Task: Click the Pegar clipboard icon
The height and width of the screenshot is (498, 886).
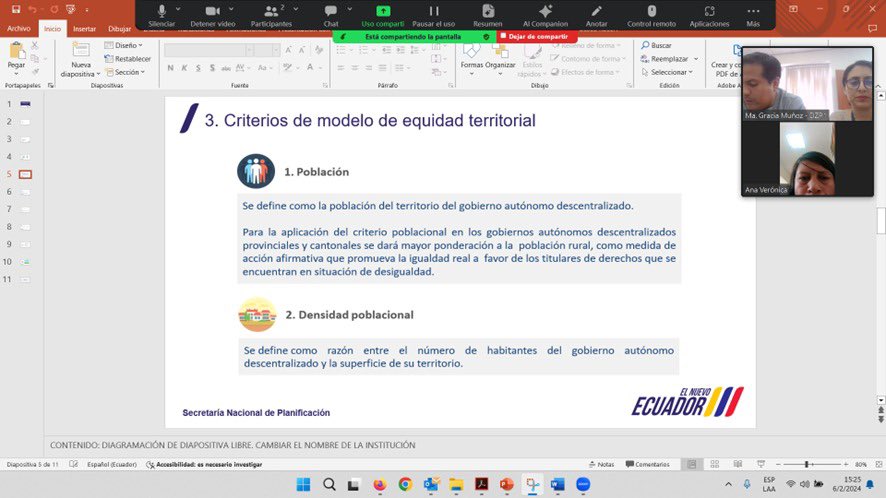Action: click(16, 51)
